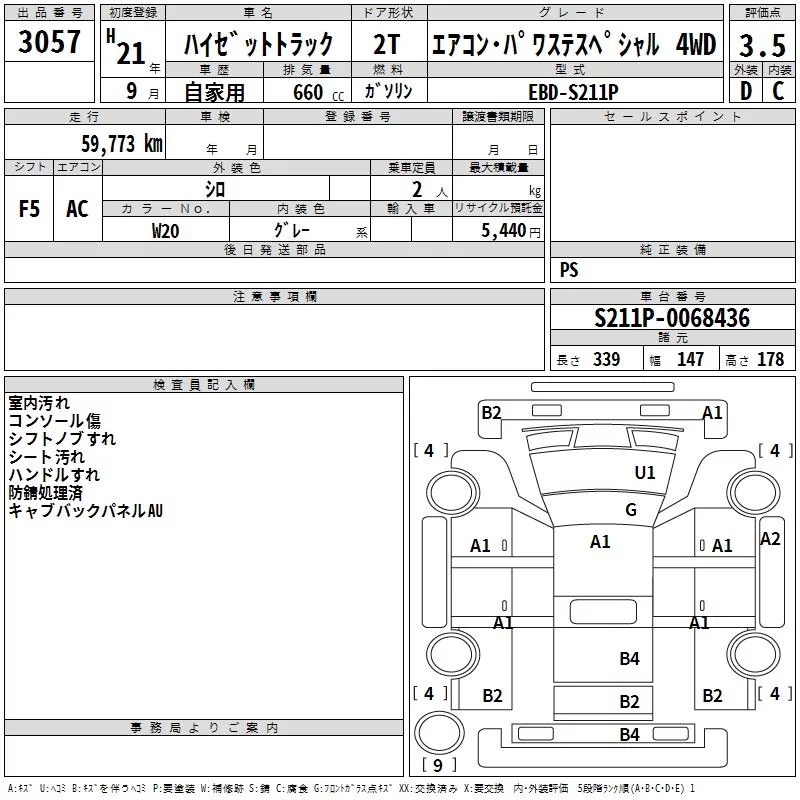Select the B4 mark on truck bed
This screenshot has width=800, height=800.
(x=629, y=658)
